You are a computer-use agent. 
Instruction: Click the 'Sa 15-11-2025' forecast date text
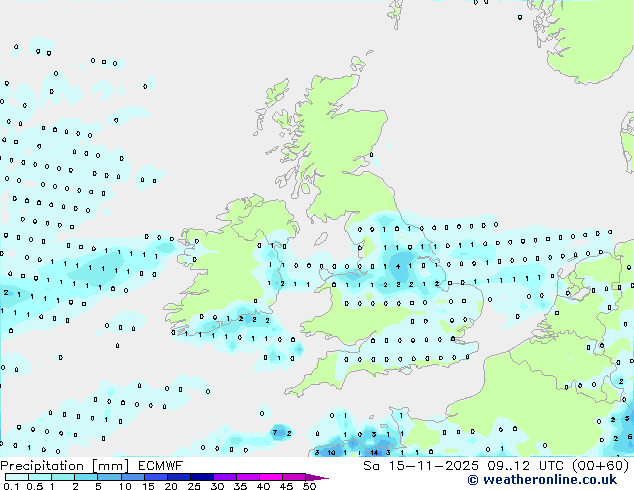(421, 466)
